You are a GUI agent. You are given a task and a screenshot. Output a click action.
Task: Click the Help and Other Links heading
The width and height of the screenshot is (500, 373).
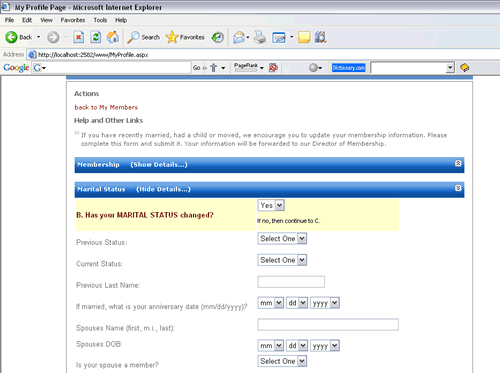(109, 121)
